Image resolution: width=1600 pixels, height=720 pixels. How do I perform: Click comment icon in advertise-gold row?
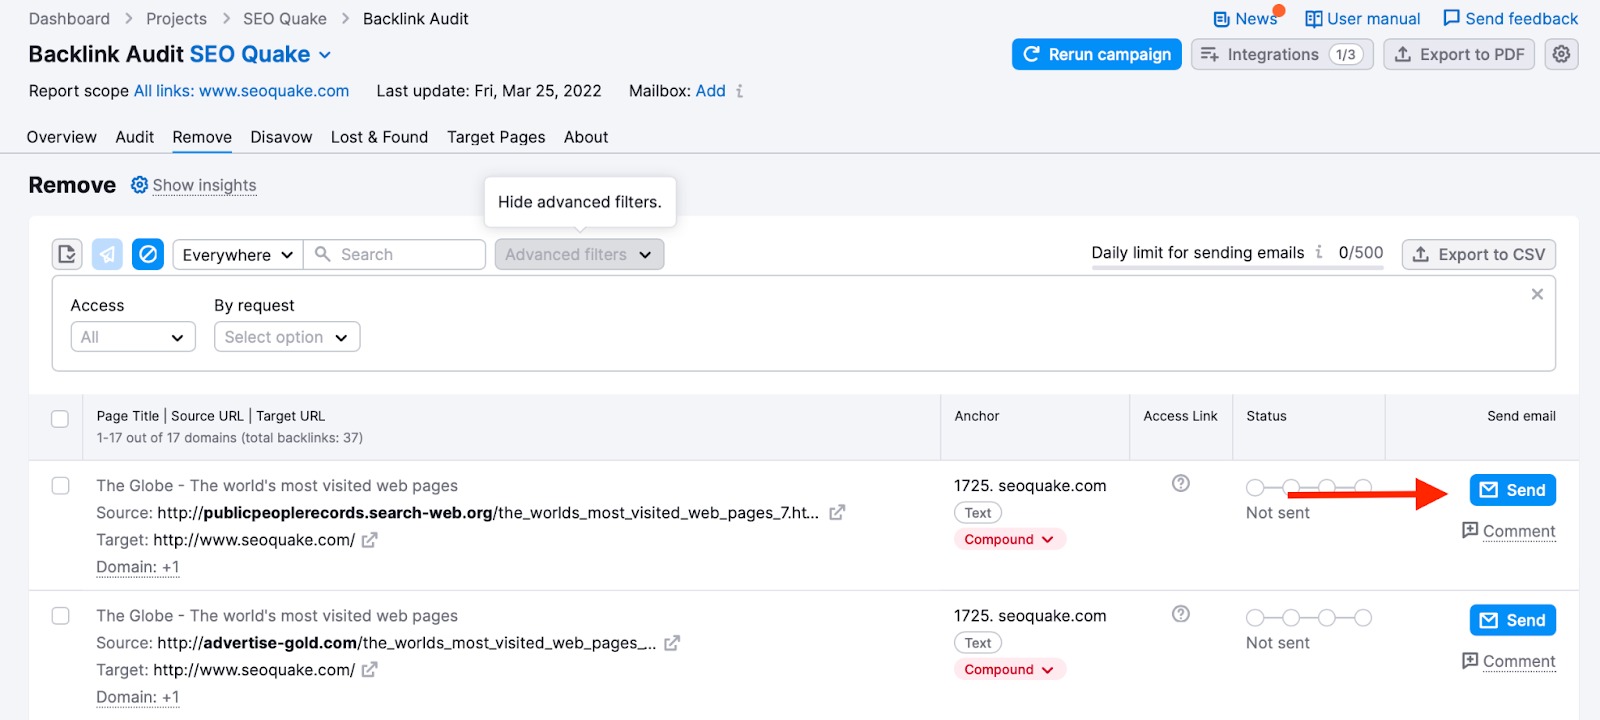[x=1470, y=660]
